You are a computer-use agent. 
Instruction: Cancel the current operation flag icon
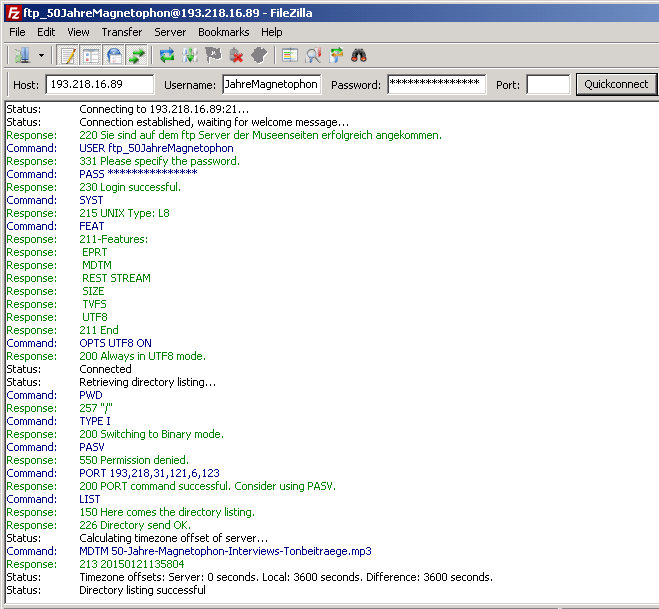tap(213, 55)
